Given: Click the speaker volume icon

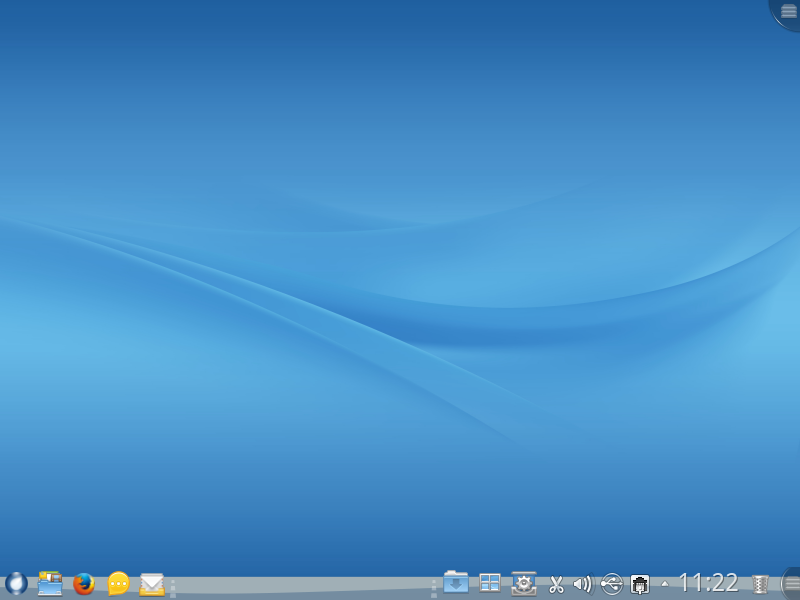Looking at the screenshot, I should pos(583,584).
